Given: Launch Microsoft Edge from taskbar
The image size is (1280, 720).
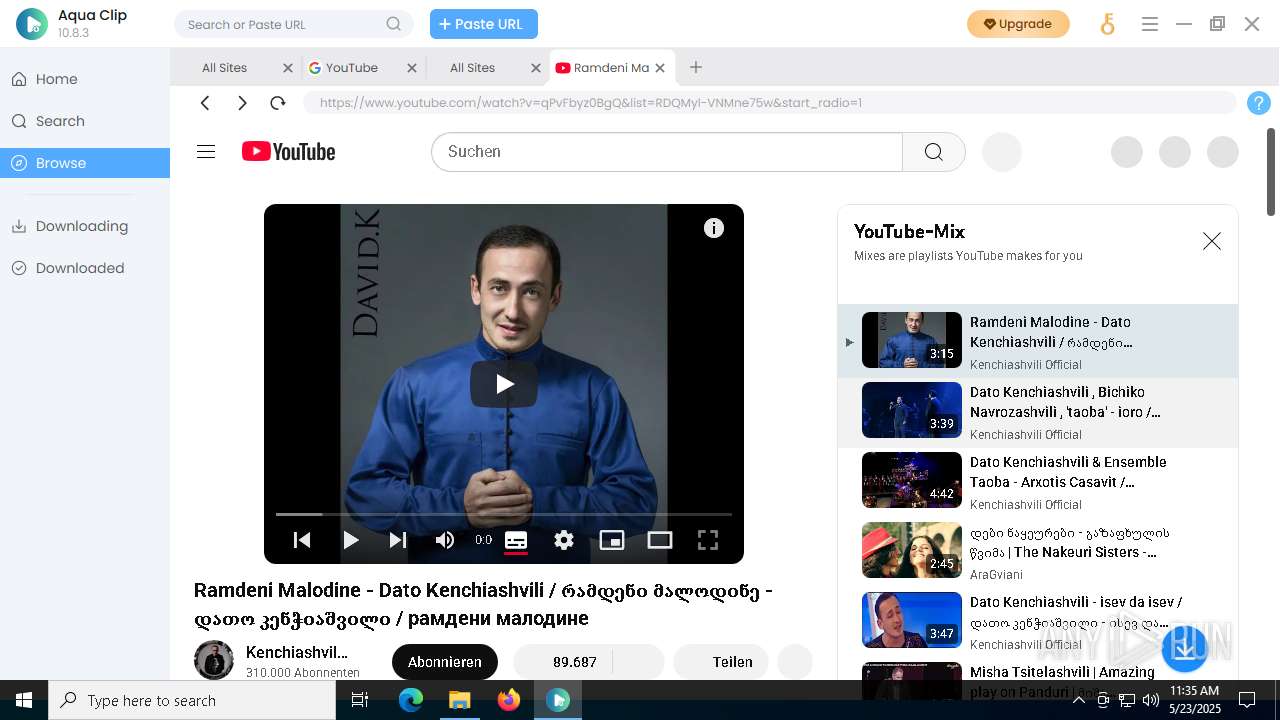Looking at the screenshot, I should click(x=411, y=700).
